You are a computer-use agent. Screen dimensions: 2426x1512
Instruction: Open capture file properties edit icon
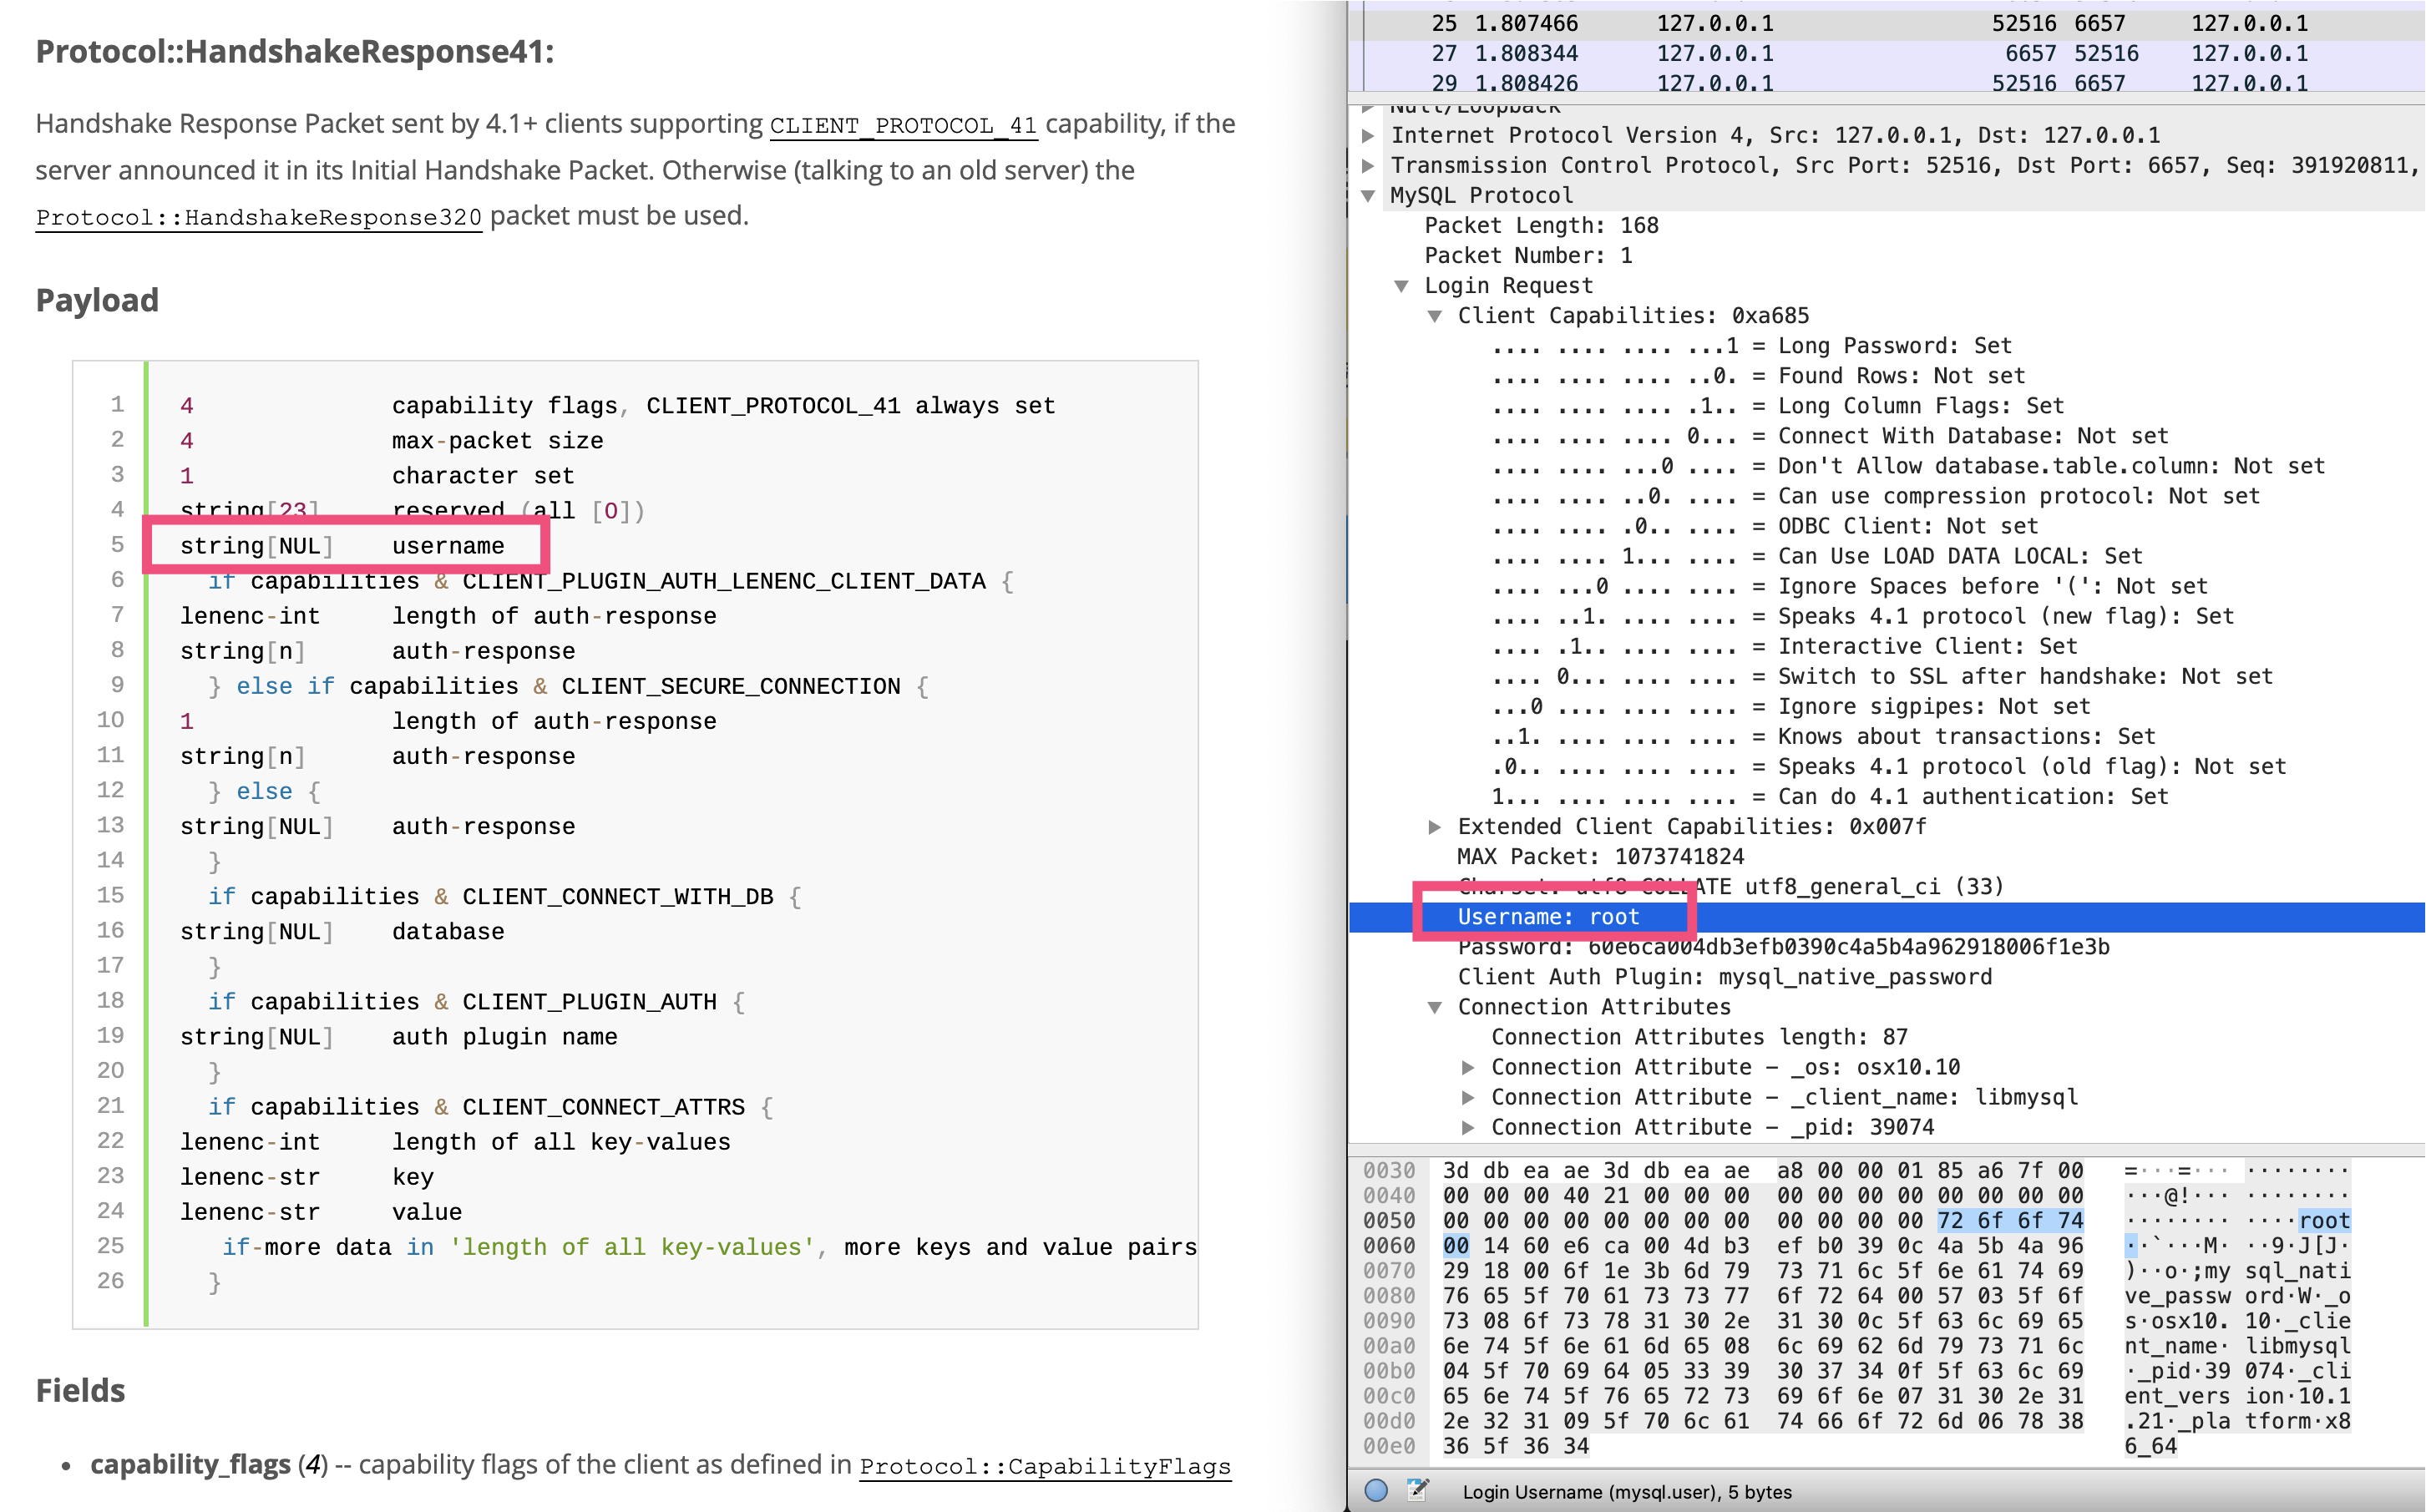1417,1490
